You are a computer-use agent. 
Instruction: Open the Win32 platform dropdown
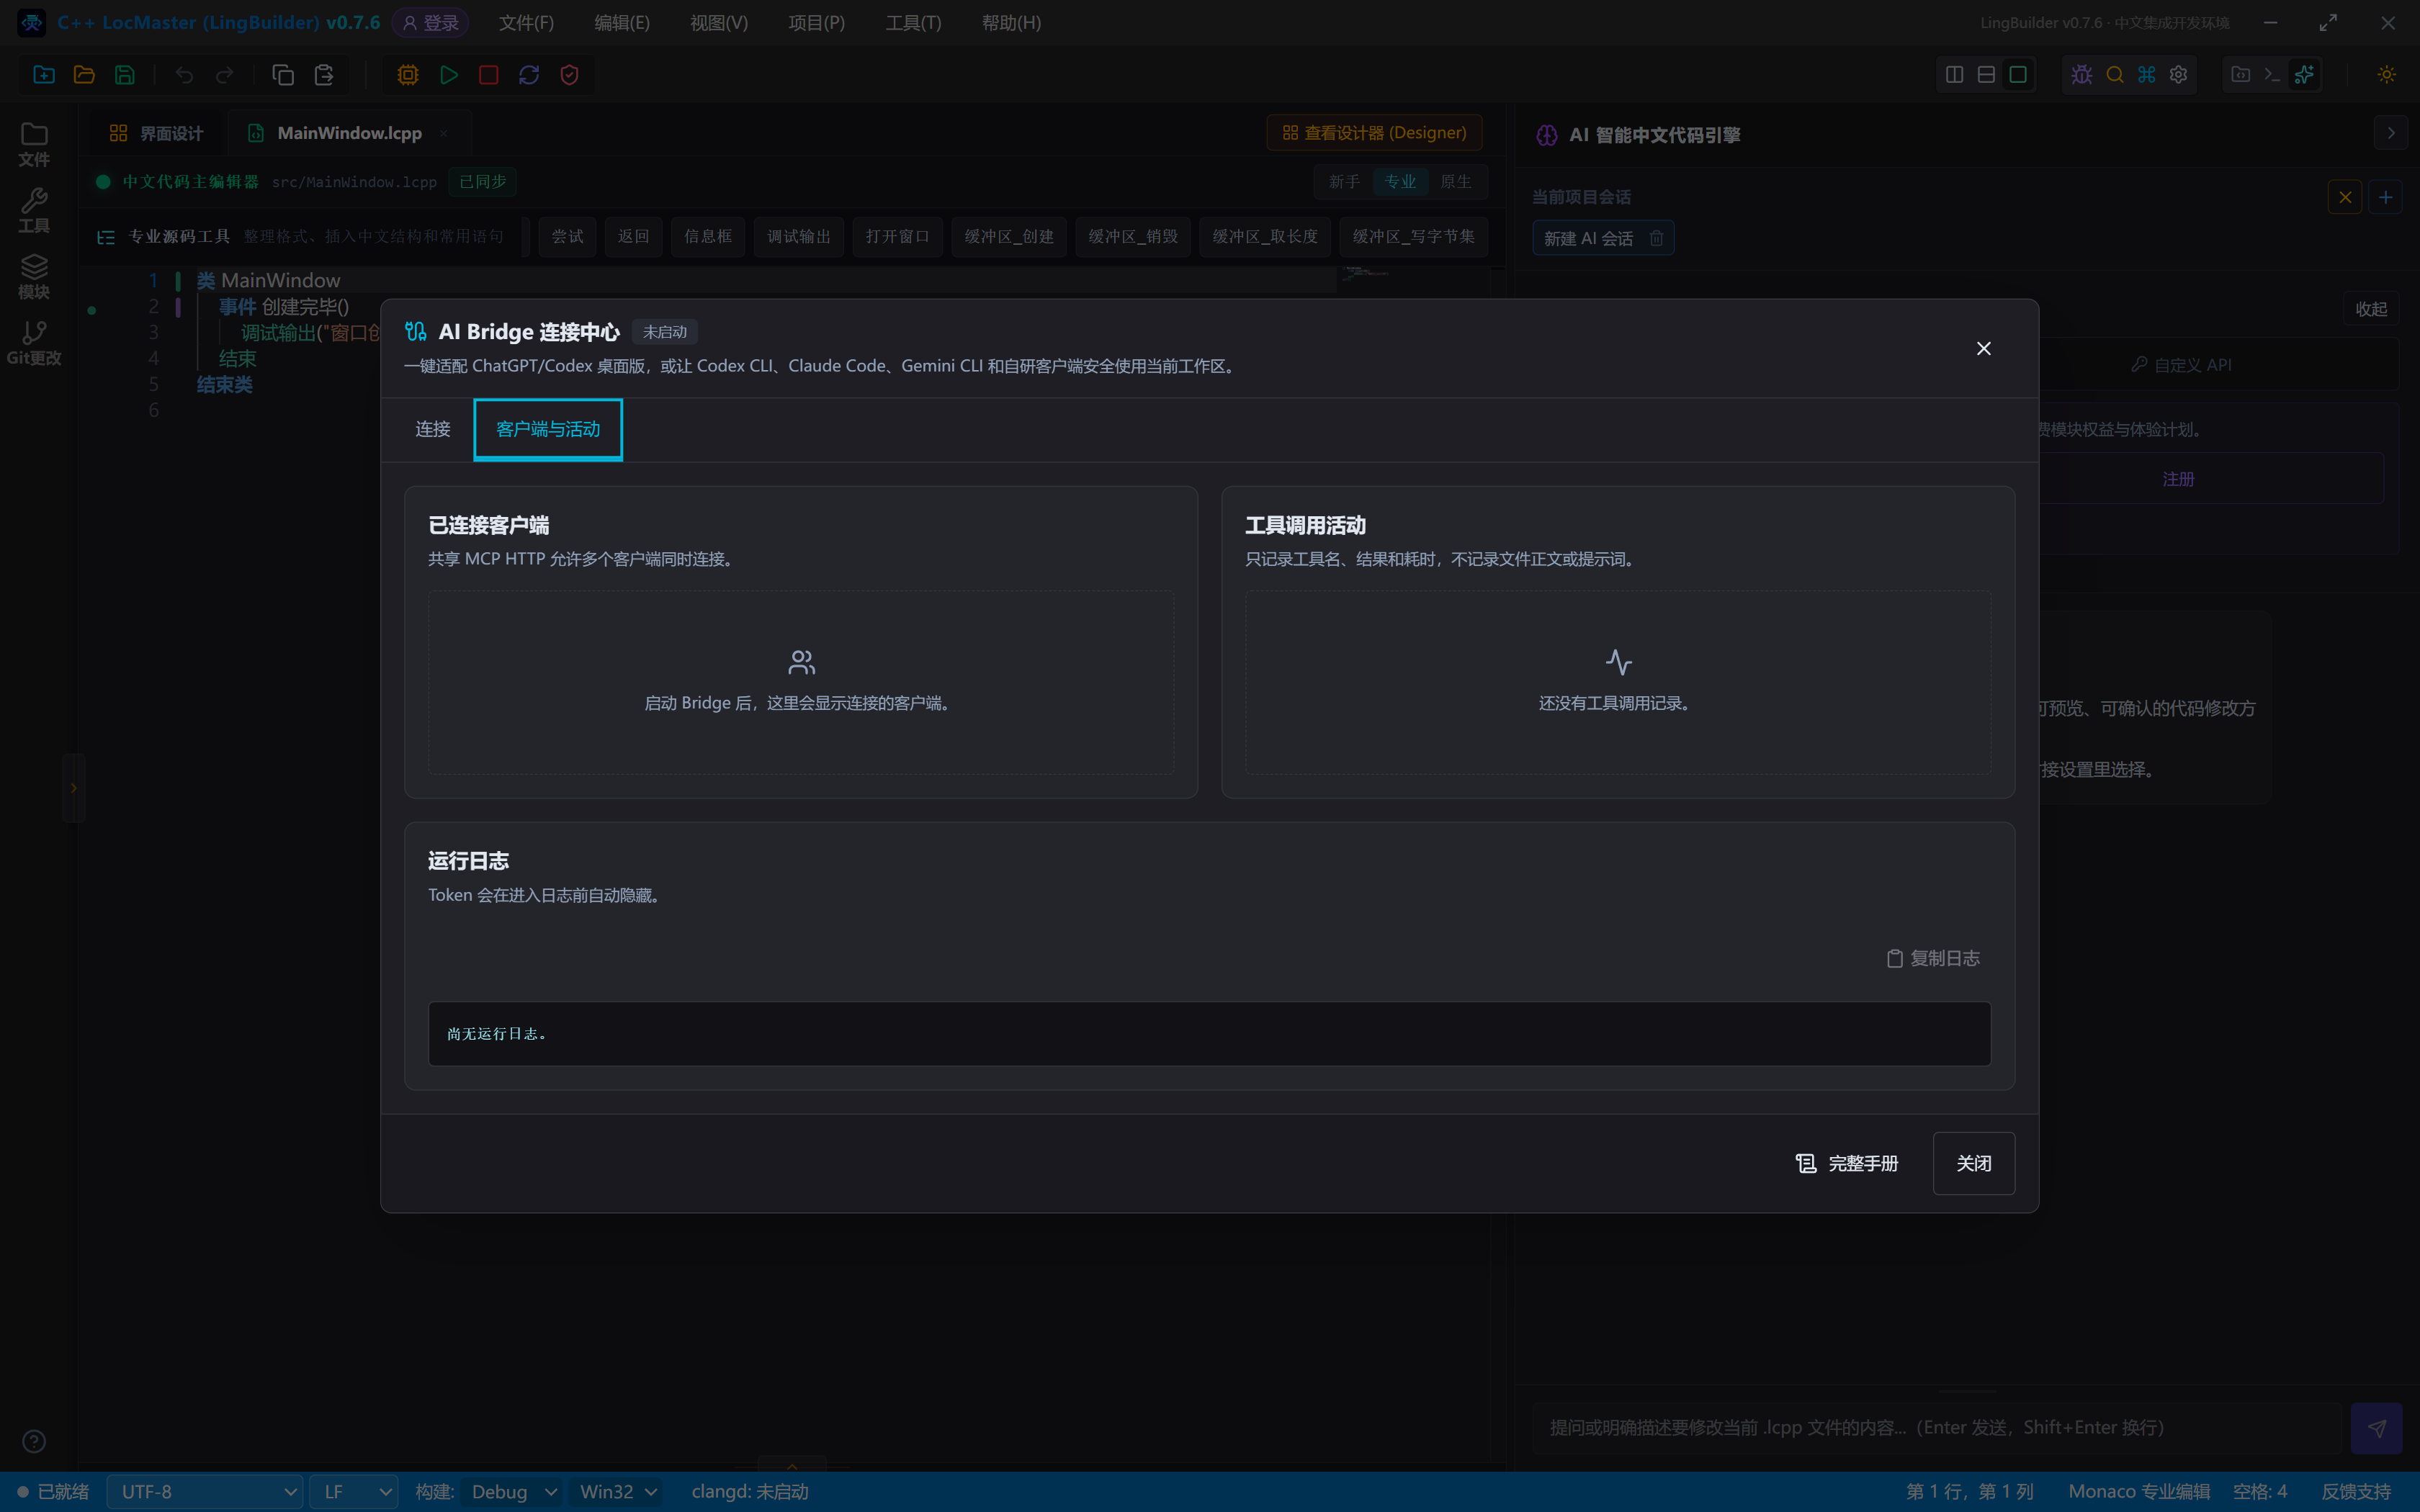coord(618,1492)
